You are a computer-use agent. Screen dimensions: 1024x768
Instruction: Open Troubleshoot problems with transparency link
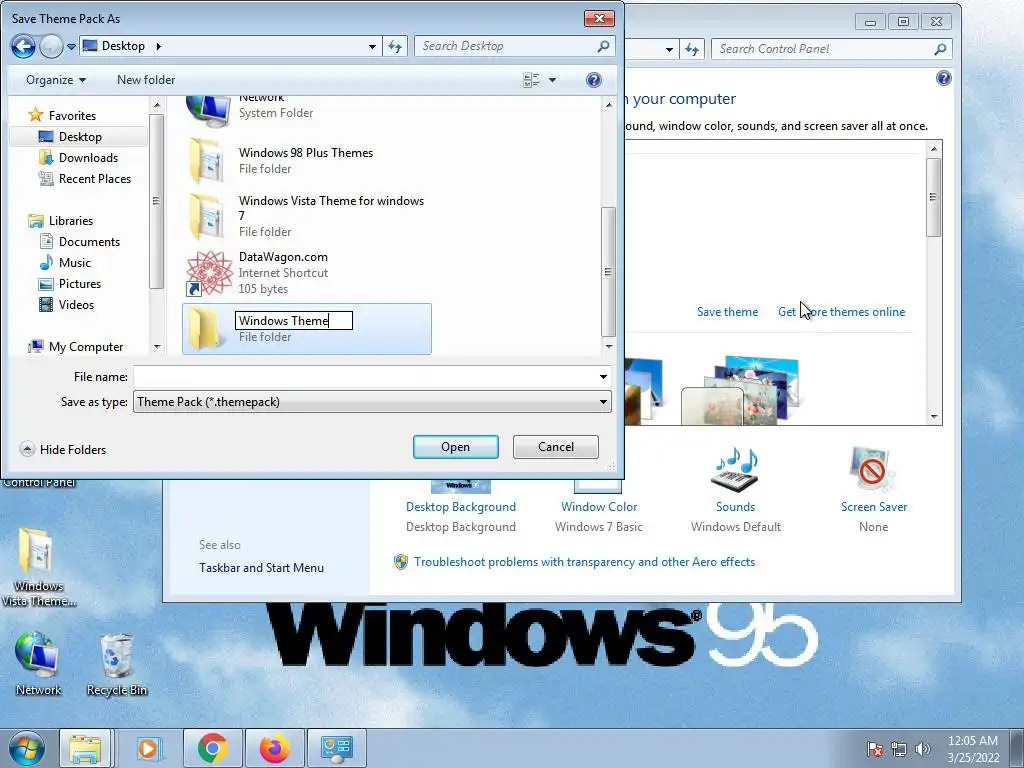pos(584,562)
